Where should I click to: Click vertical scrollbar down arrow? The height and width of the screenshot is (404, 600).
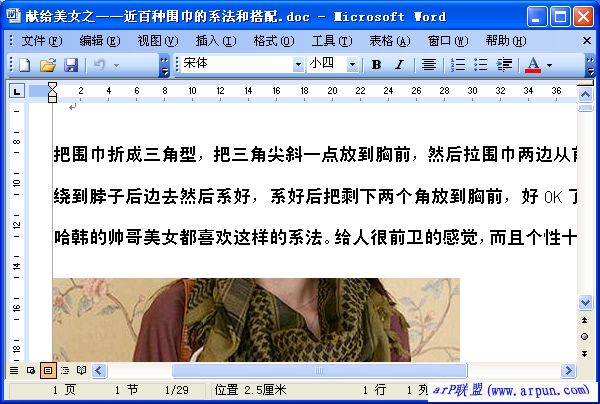click(x=585, y=303)
